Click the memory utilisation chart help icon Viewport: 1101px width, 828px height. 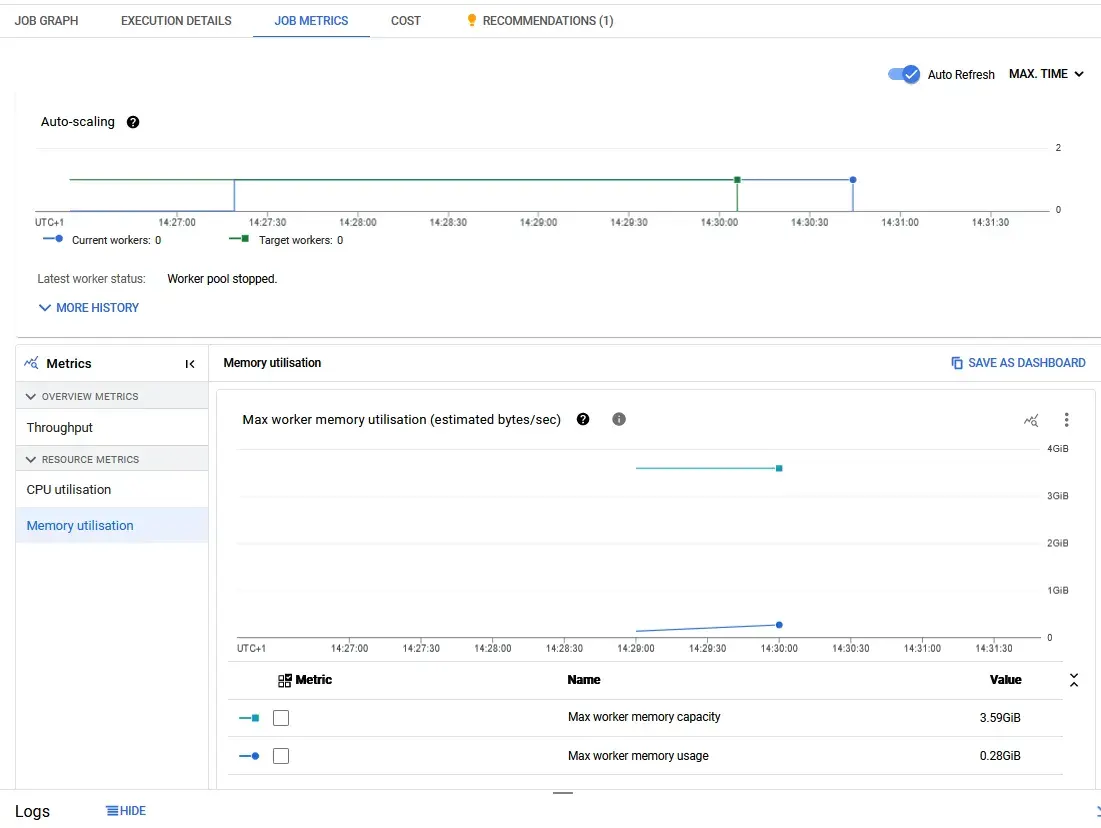pyautogui.click(x=583, y=419)
